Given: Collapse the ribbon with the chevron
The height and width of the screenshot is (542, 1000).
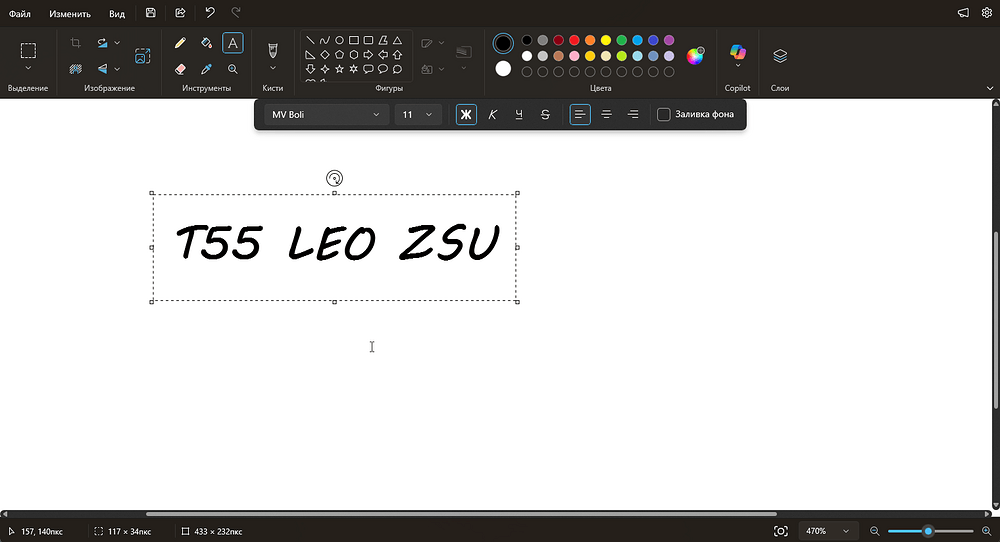Looking at the screenshot, I should coord(990,88).
